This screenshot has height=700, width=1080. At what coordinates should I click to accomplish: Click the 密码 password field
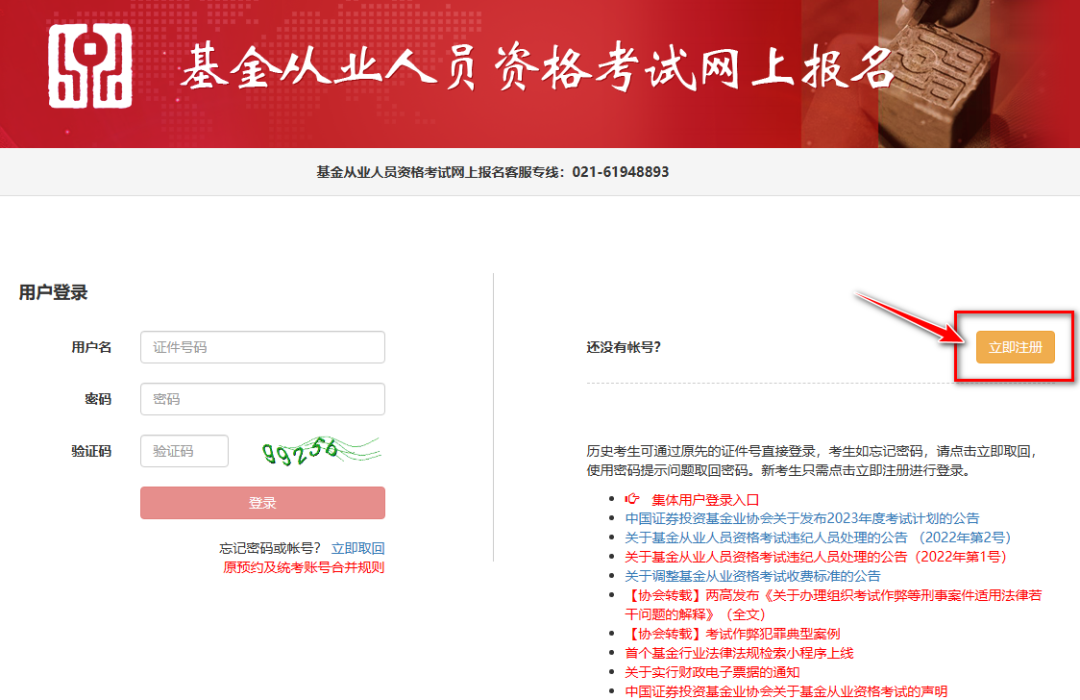coord(262,399)
